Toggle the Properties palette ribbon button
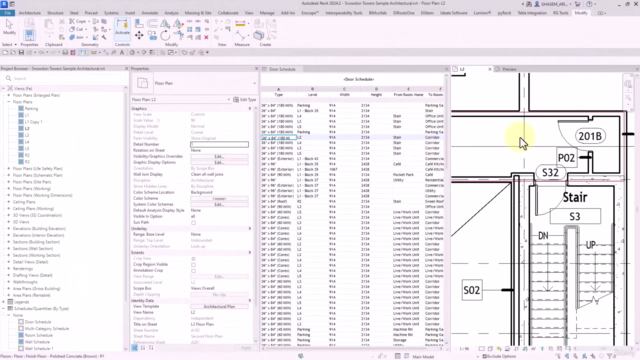 pos(29,35)
